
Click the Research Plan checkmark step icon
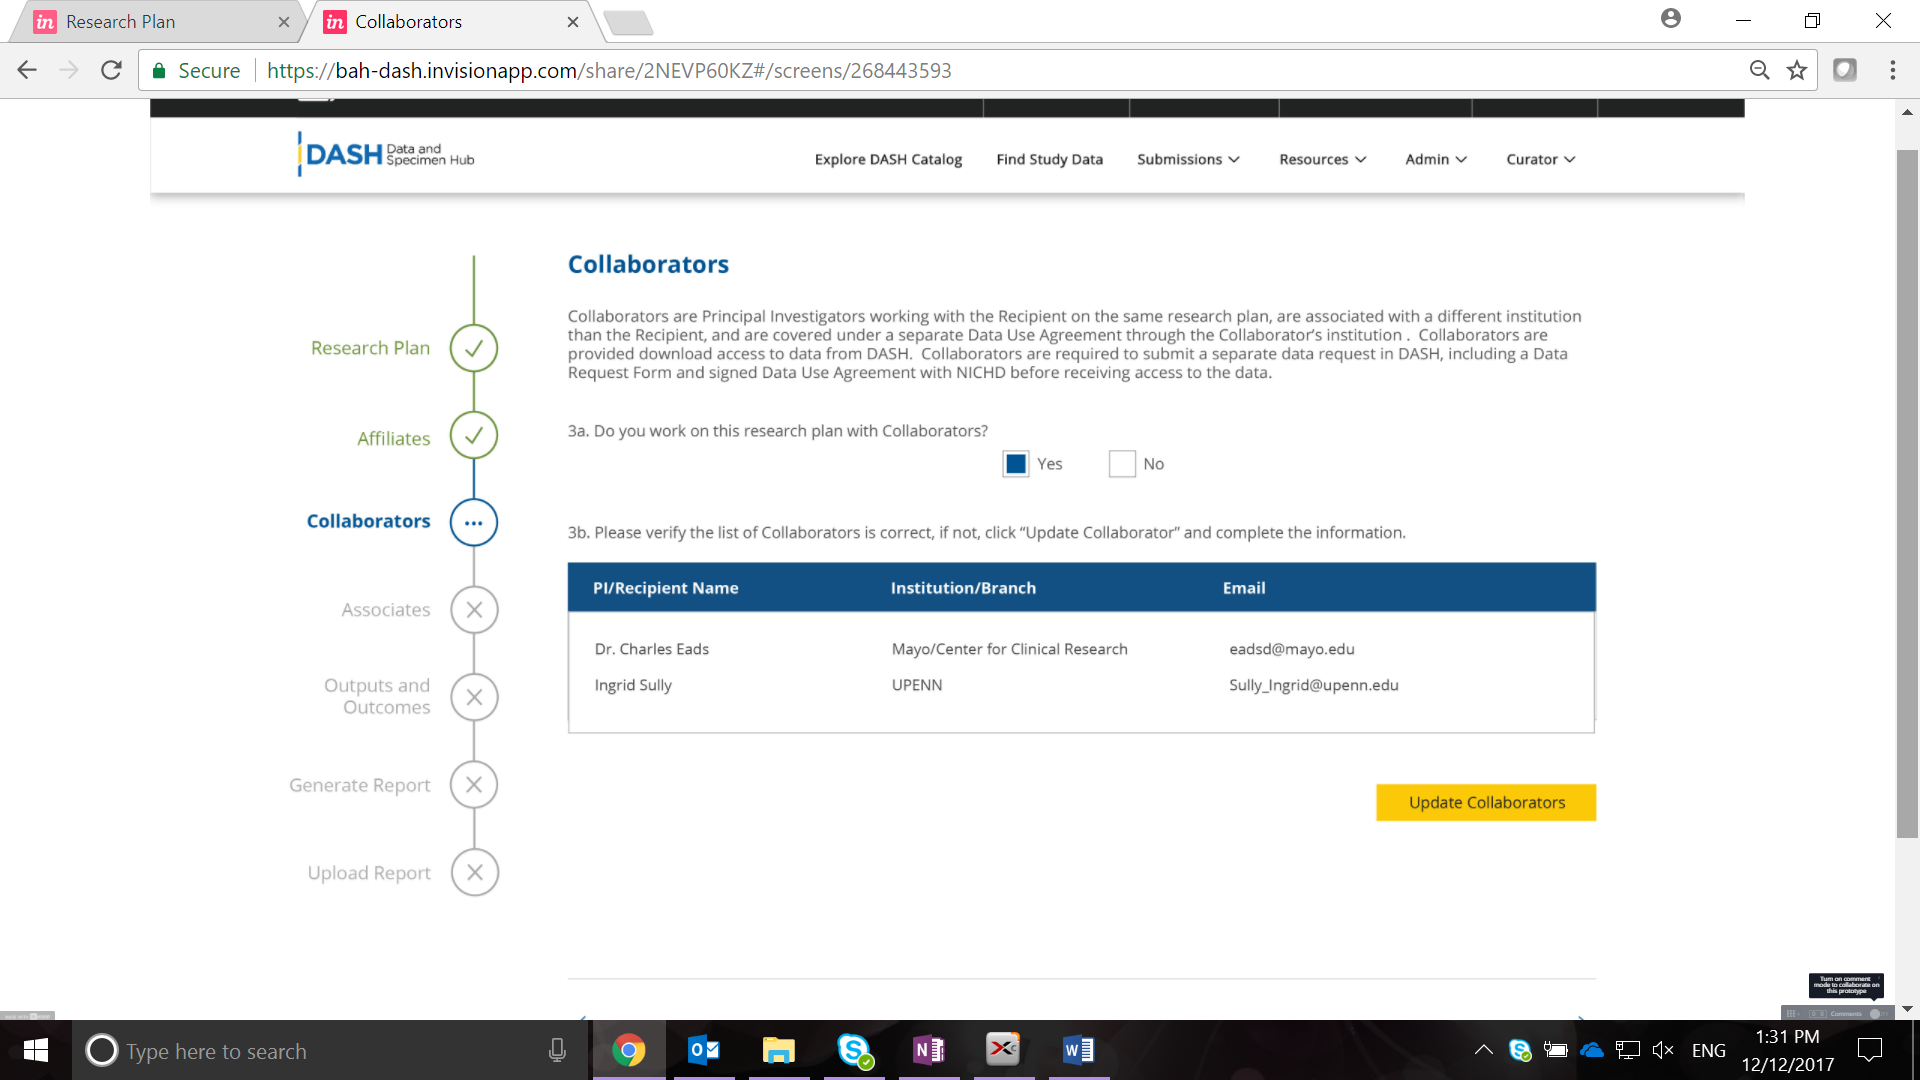[474, 348]
